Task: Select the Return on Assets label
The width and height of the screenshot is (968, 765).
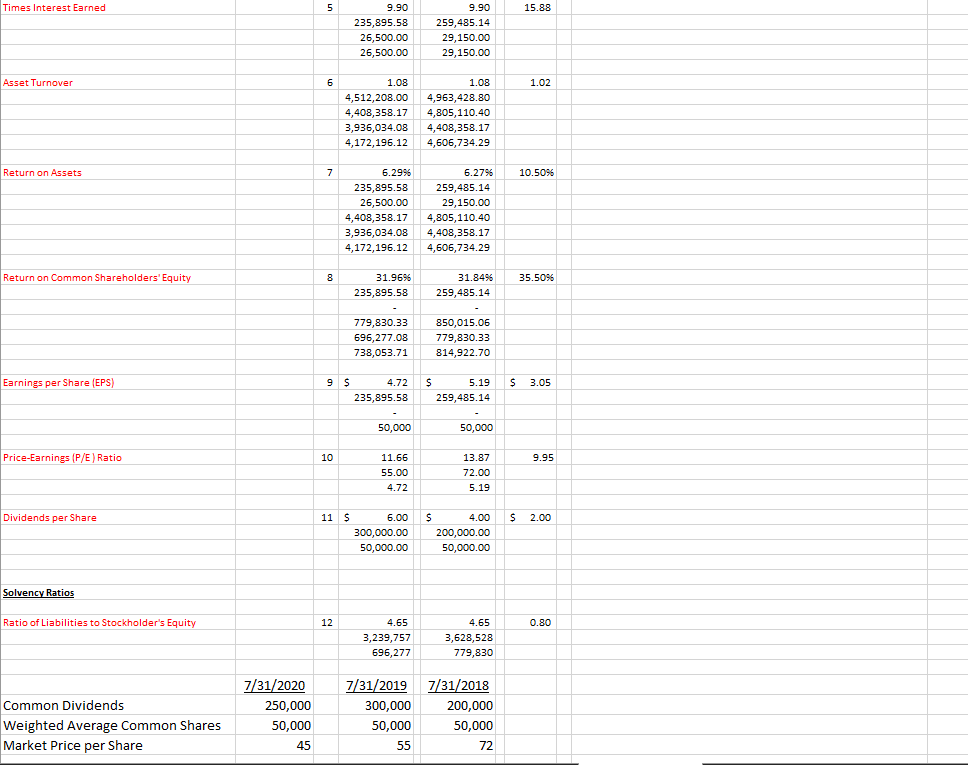Action: point(44,172)
